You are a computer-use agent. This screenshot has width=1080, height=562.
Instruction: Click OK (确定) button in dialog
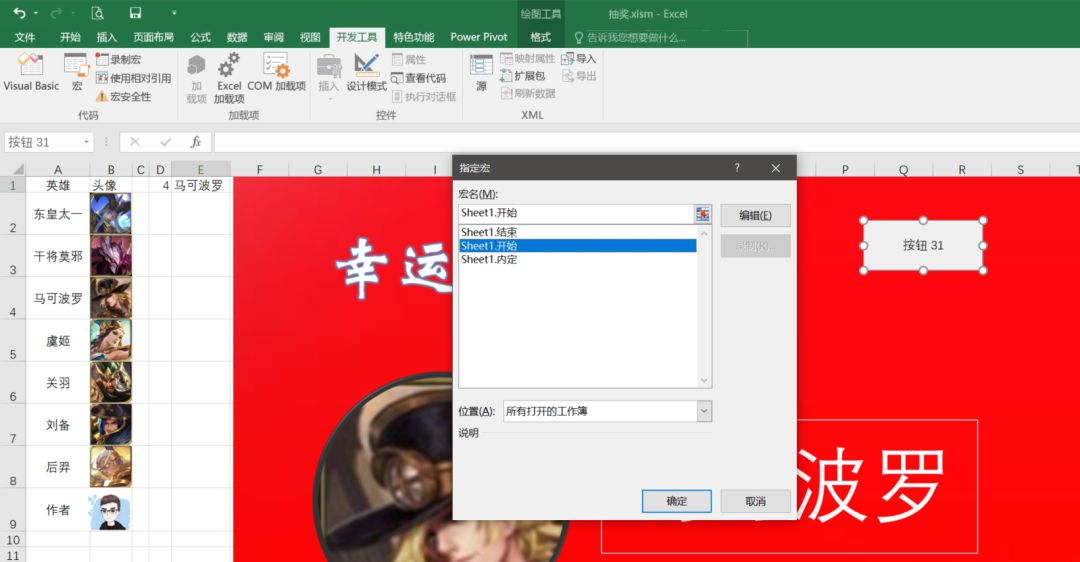[676, 501]
